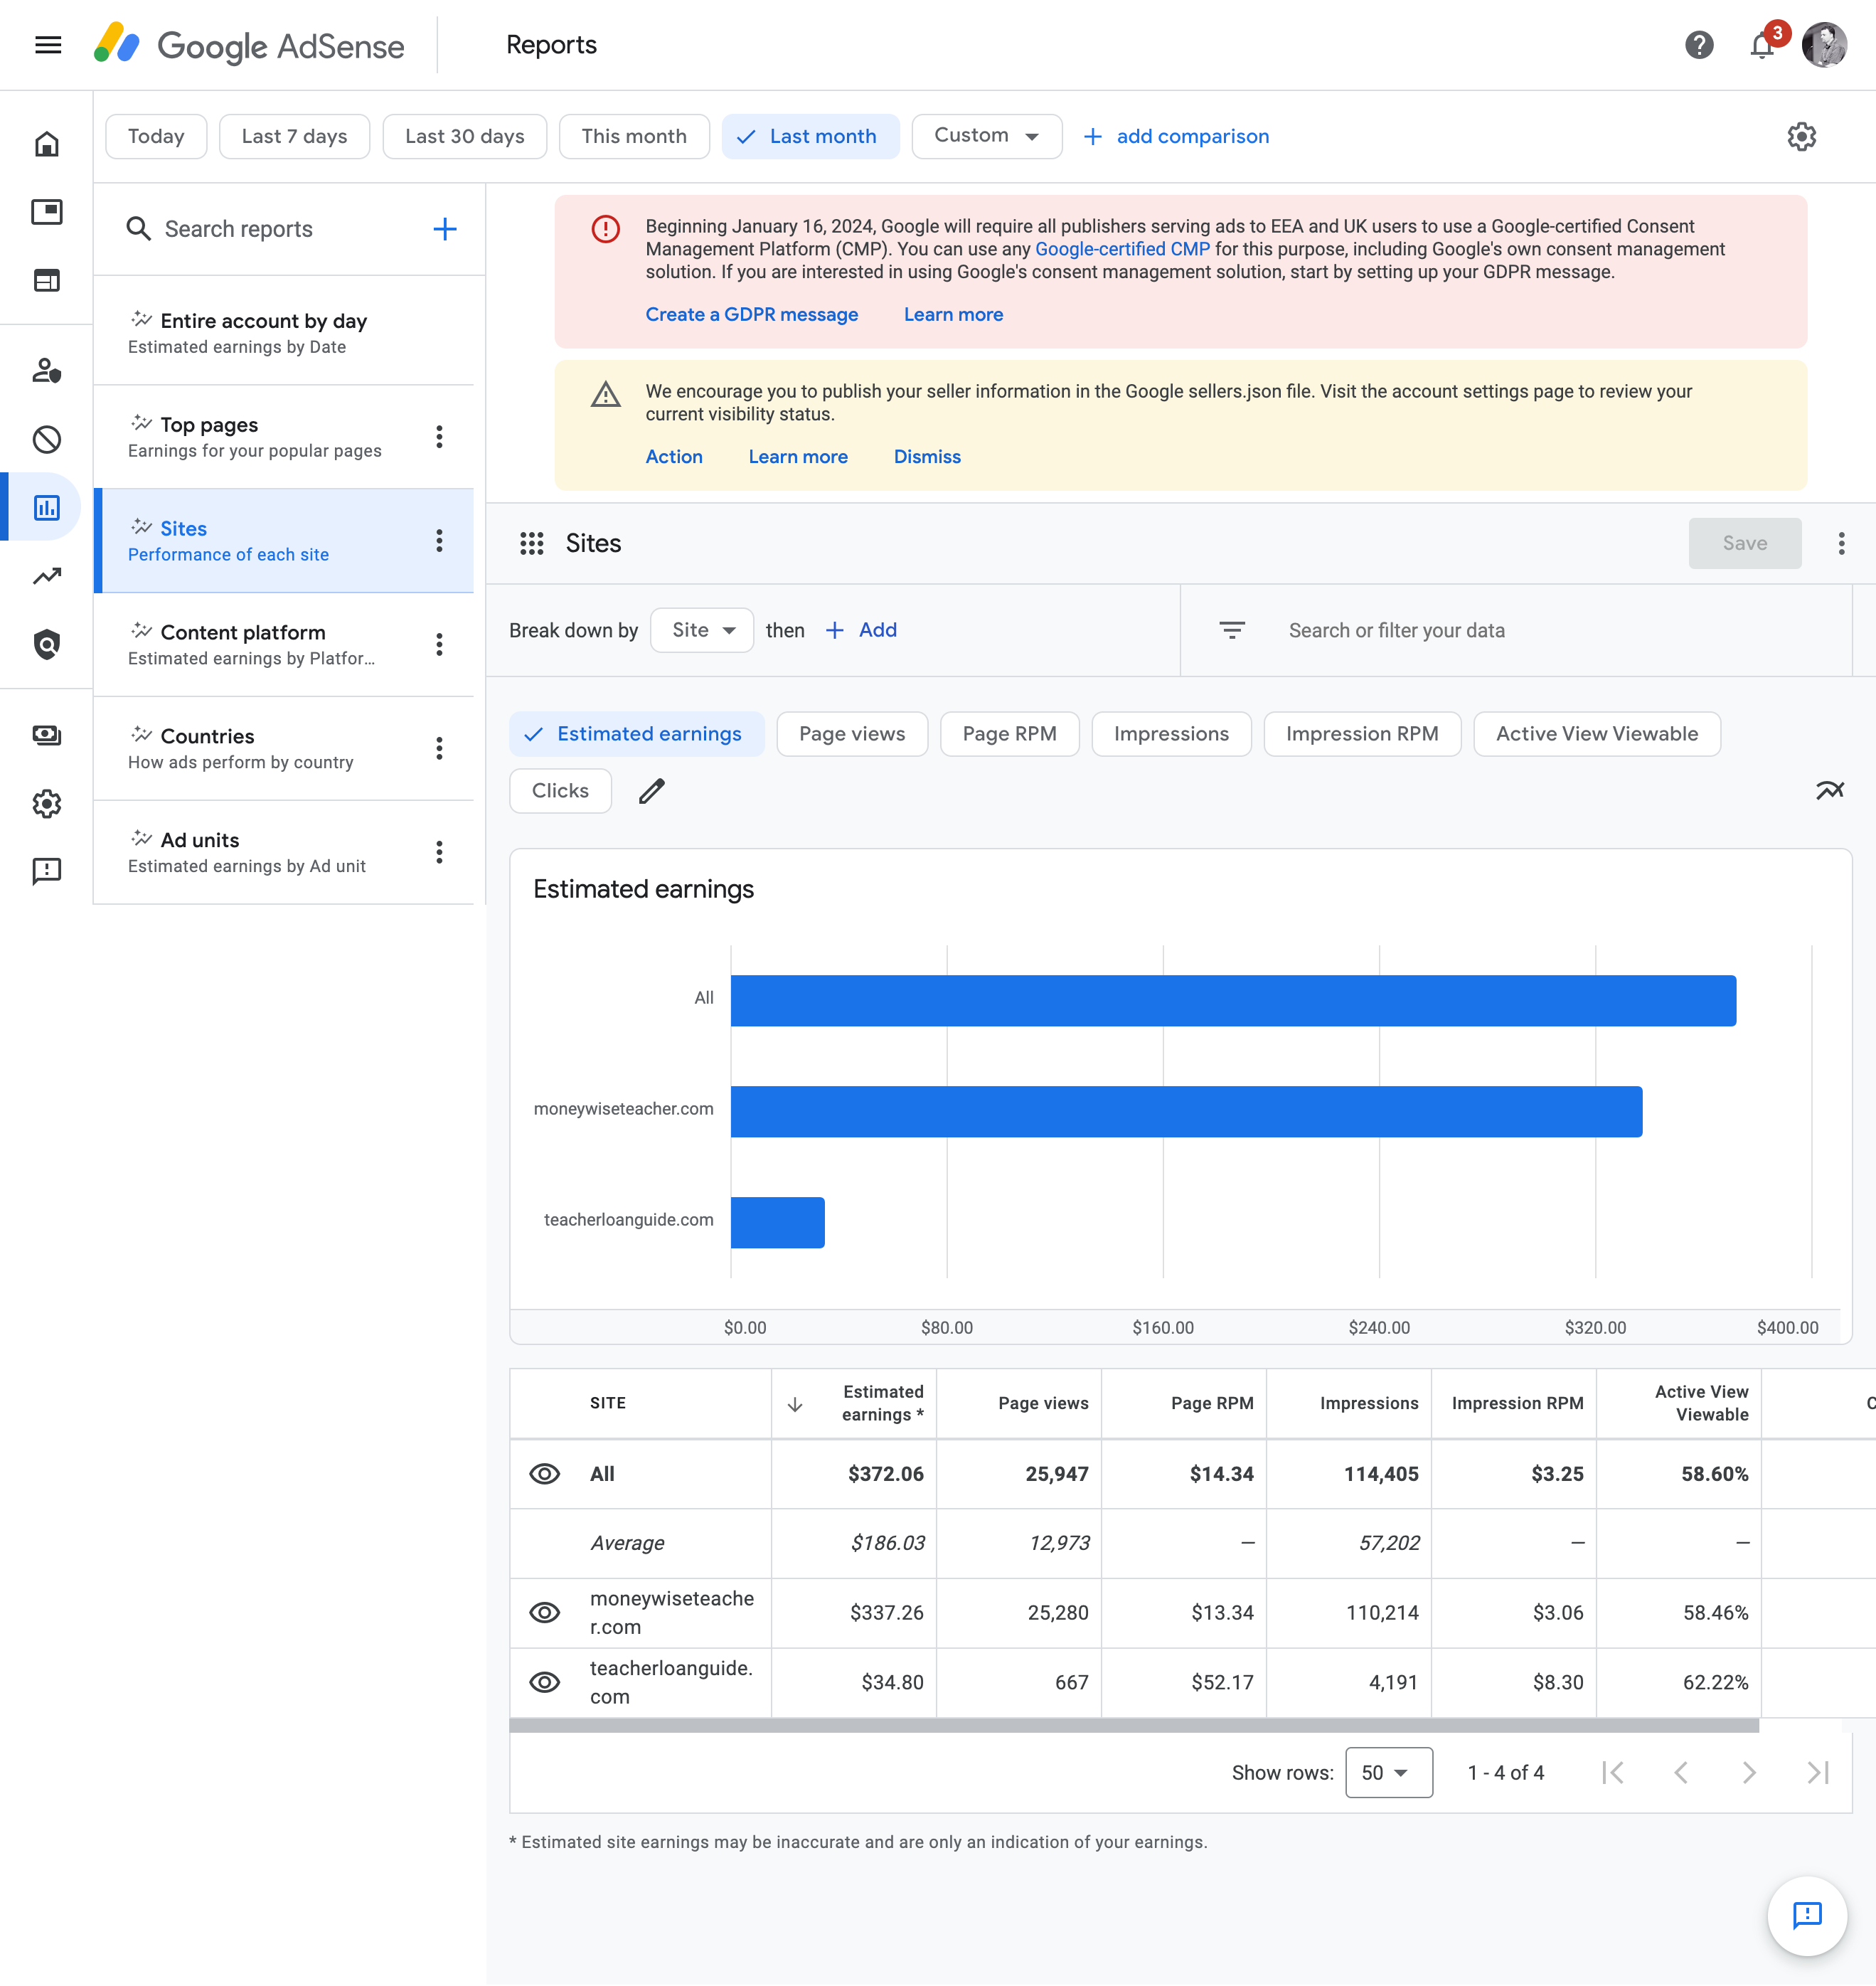Toggle visibility of teacherloanguide.com row
1876x1986 pixels.
pyautogui.click(x=544, y=1683)
